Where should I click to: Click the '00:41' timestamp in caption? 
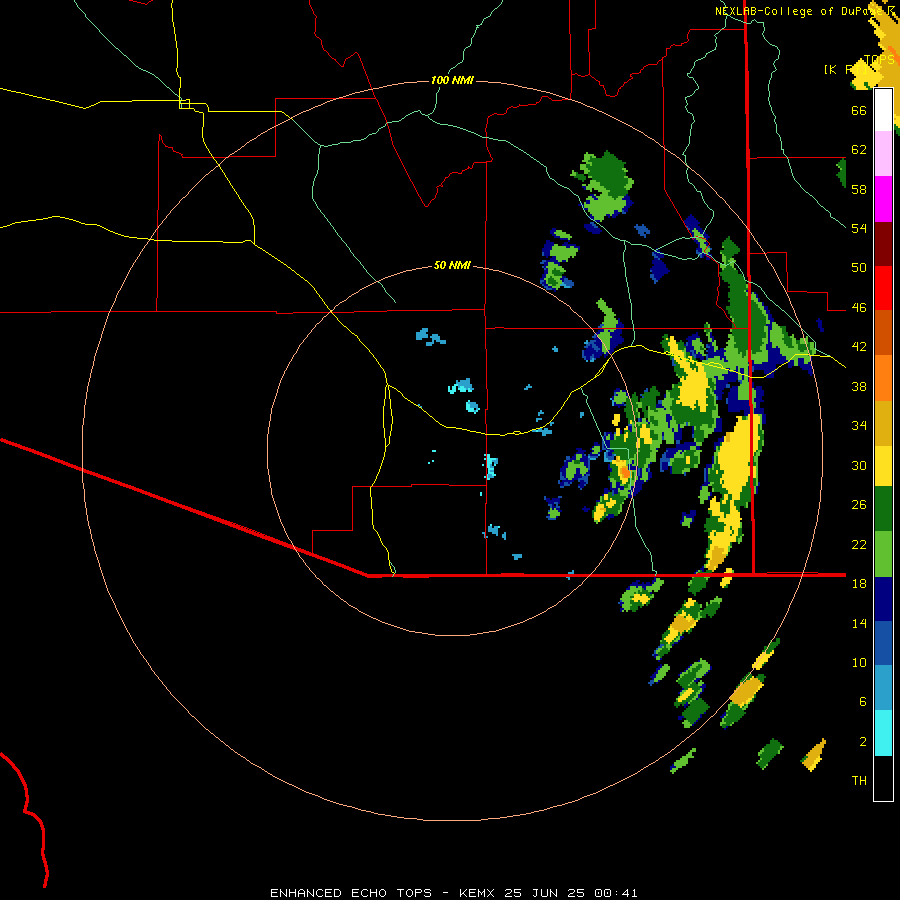tap(616, 893)
